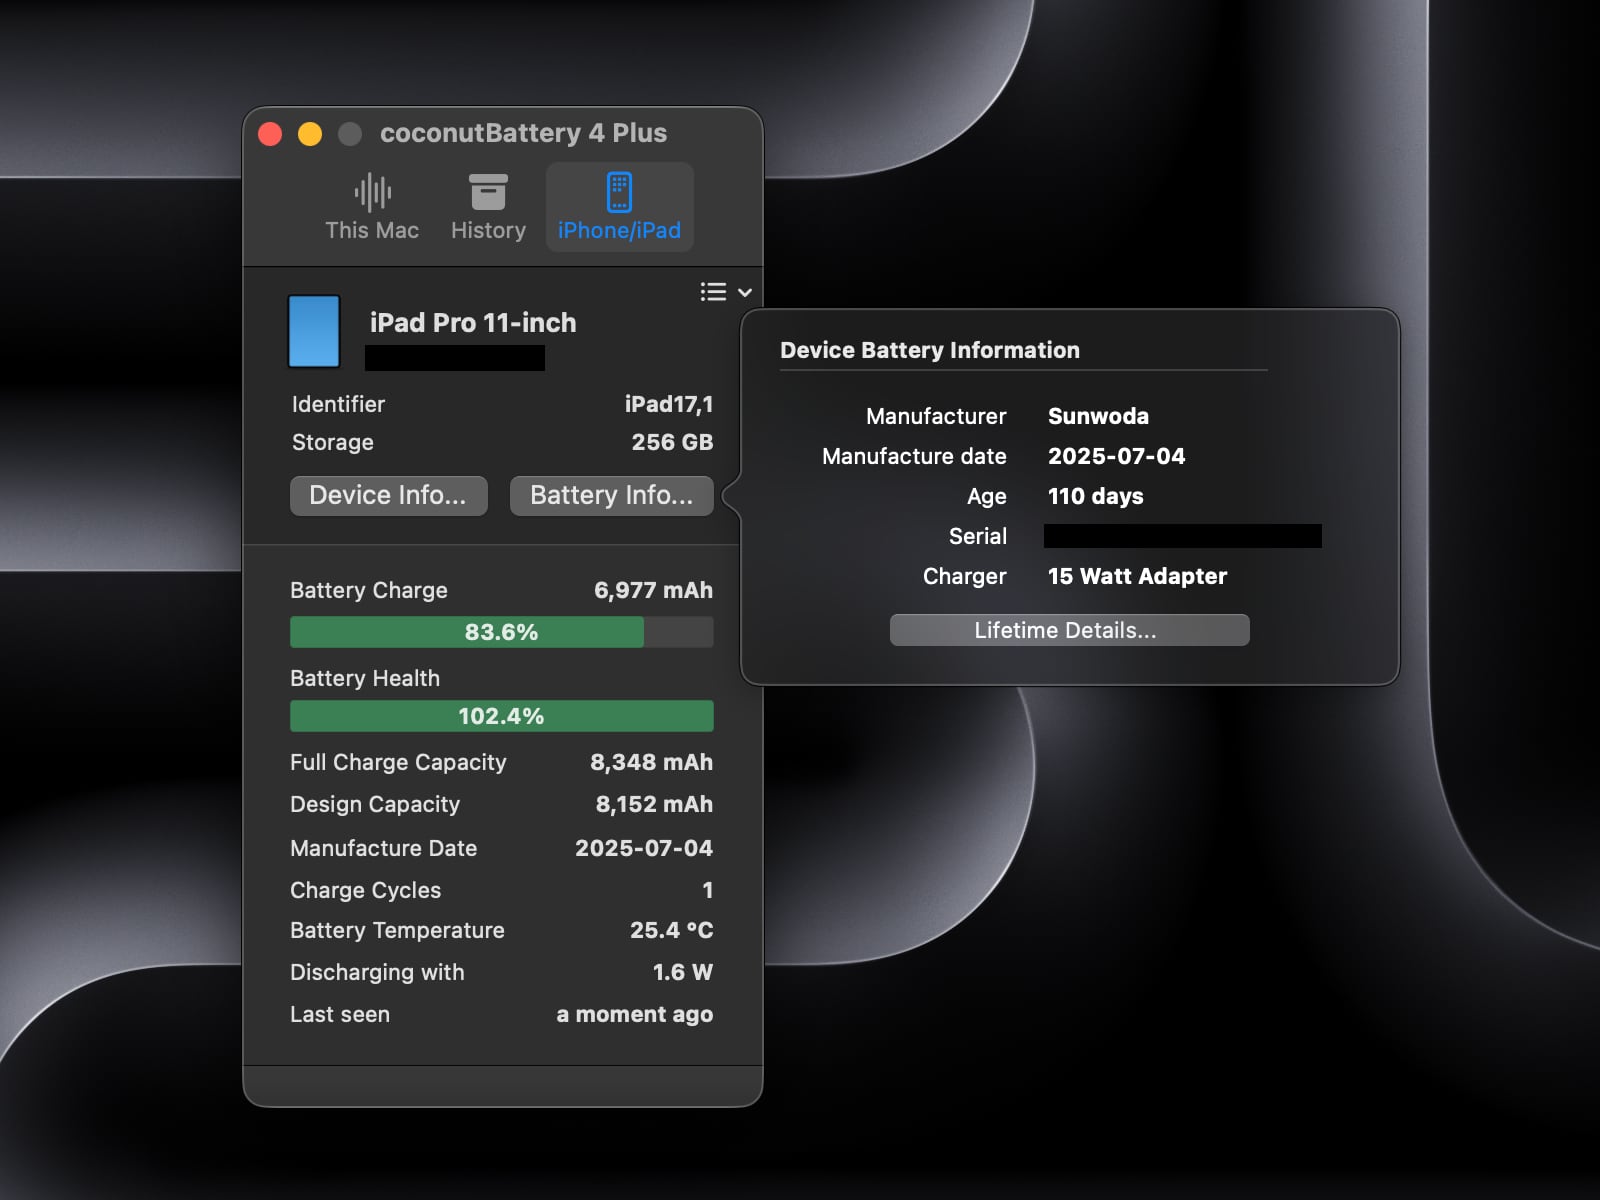
Task: Select the iPhone/iPad phone icon
Action: [x=619, y=192]
